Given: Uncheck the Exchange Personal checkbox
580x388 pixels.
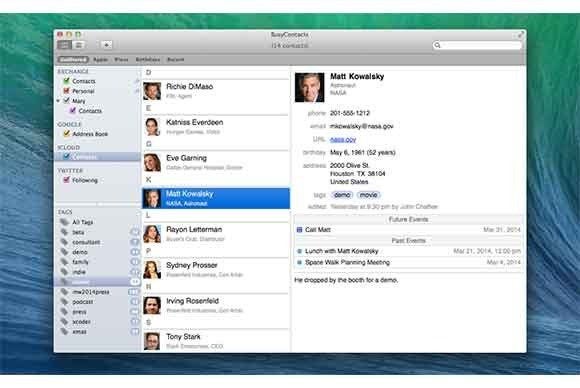Looking at the screenshot, I should coord(67,91).
